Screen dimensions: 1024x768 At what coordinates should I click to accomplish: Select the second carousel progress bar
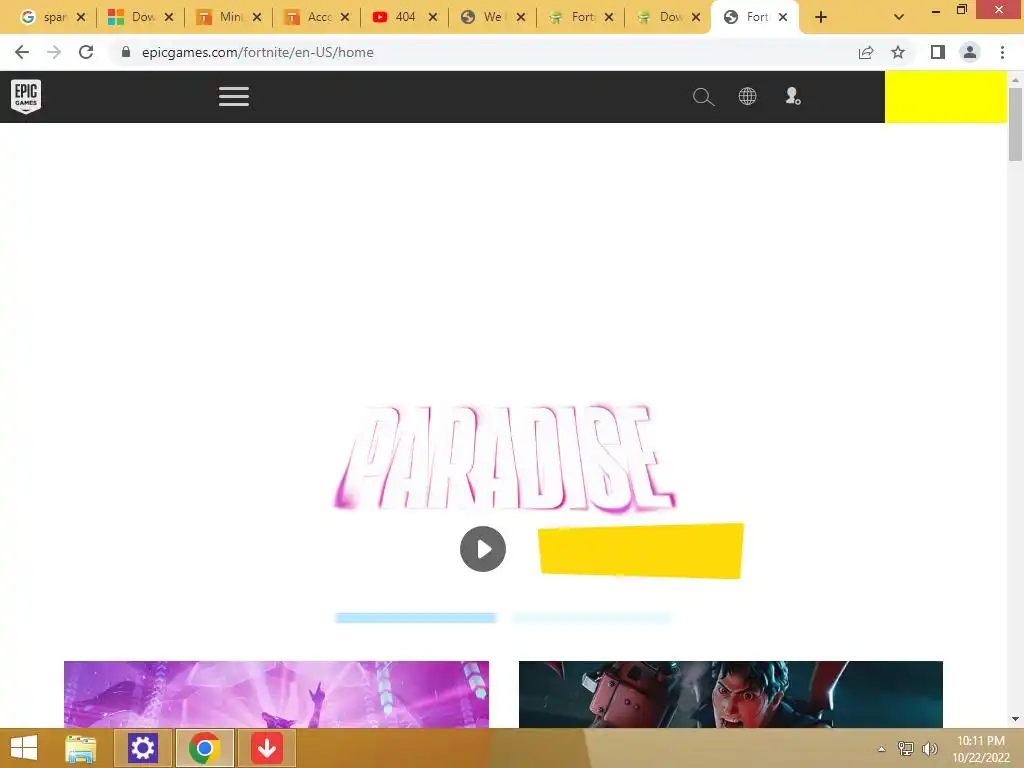[592, 618]
